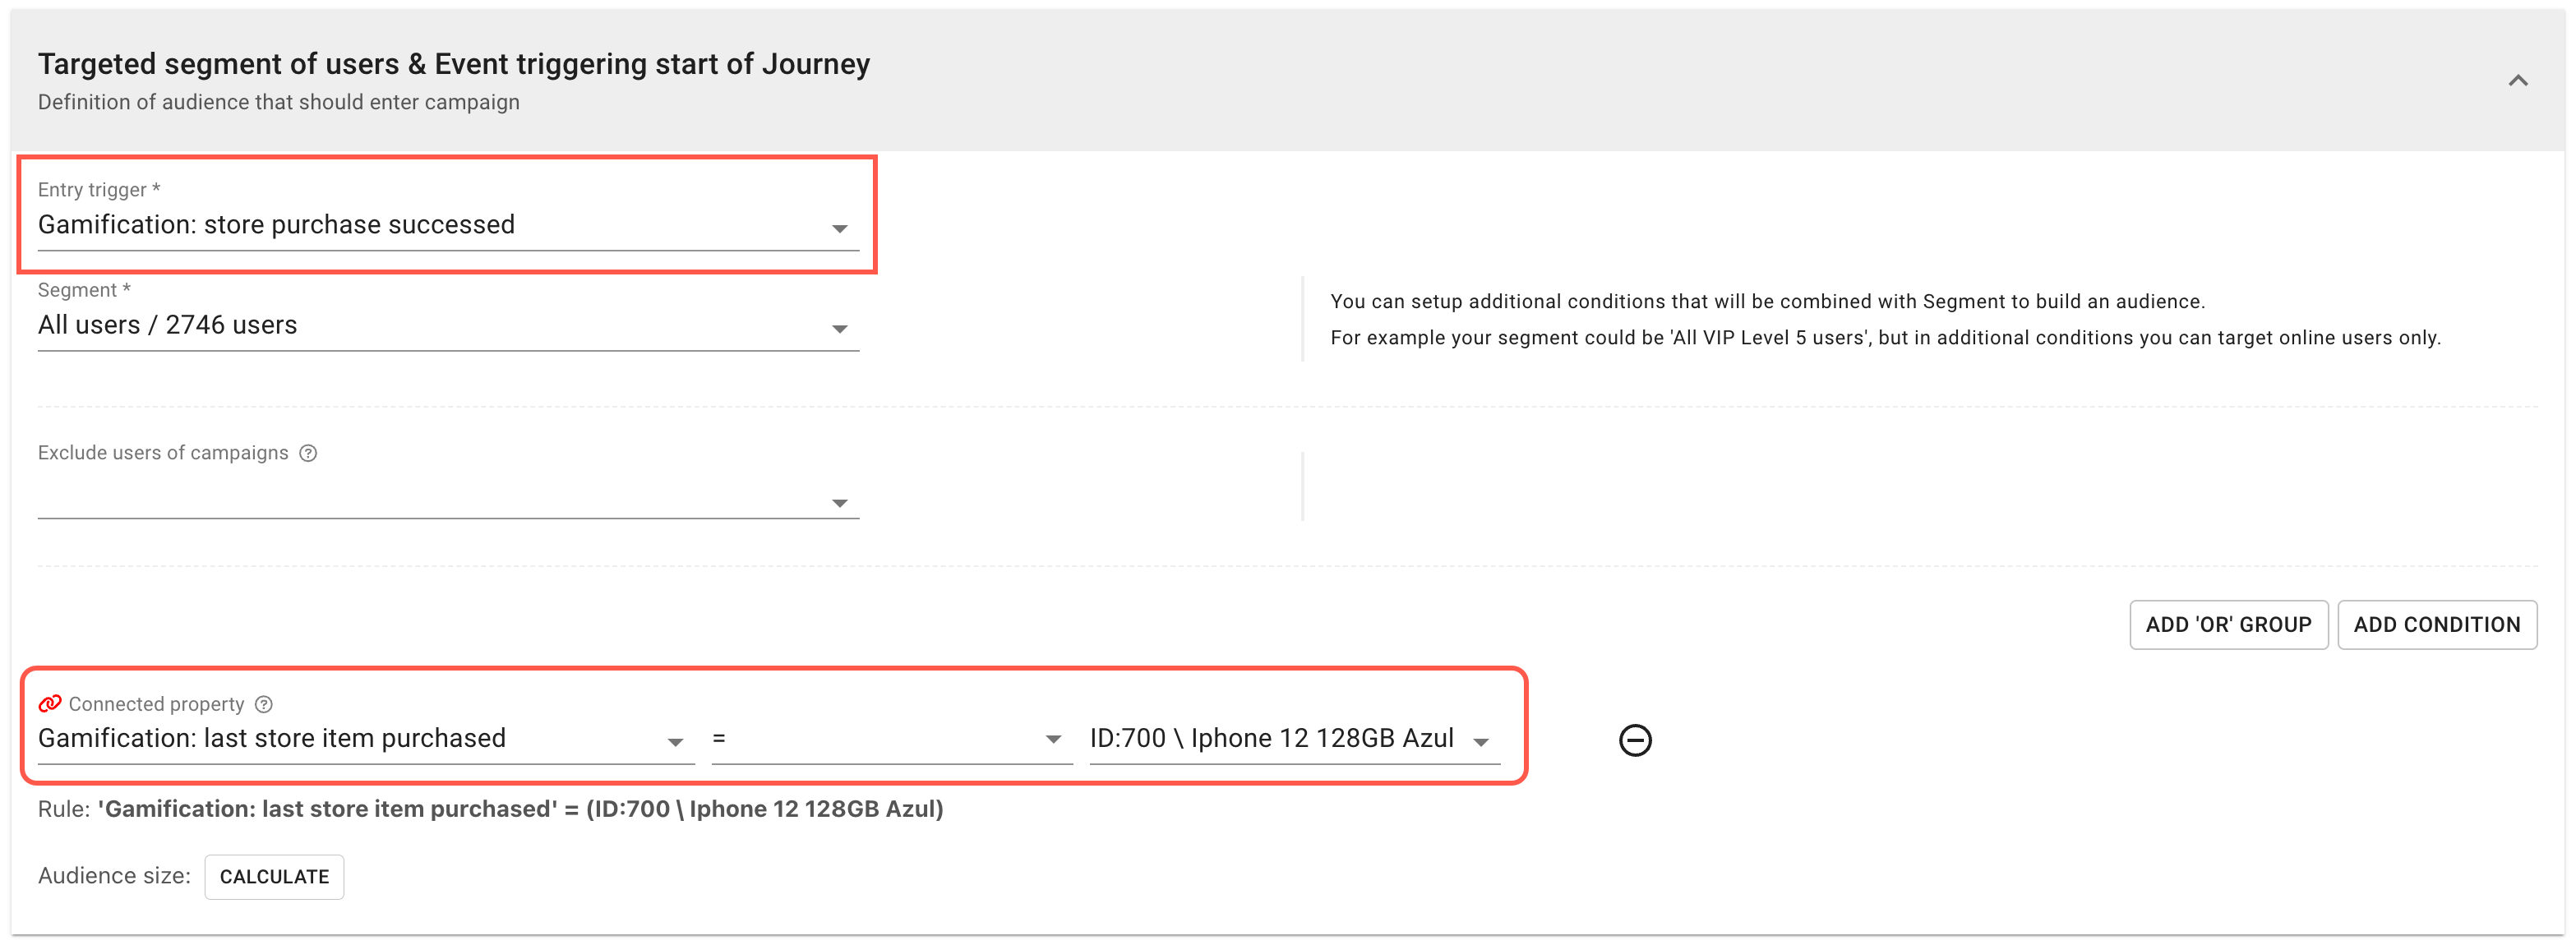
Task: Open the 'All users / 2746 users' segment selector
Action: pyautogui.click(x=420, y=325)
